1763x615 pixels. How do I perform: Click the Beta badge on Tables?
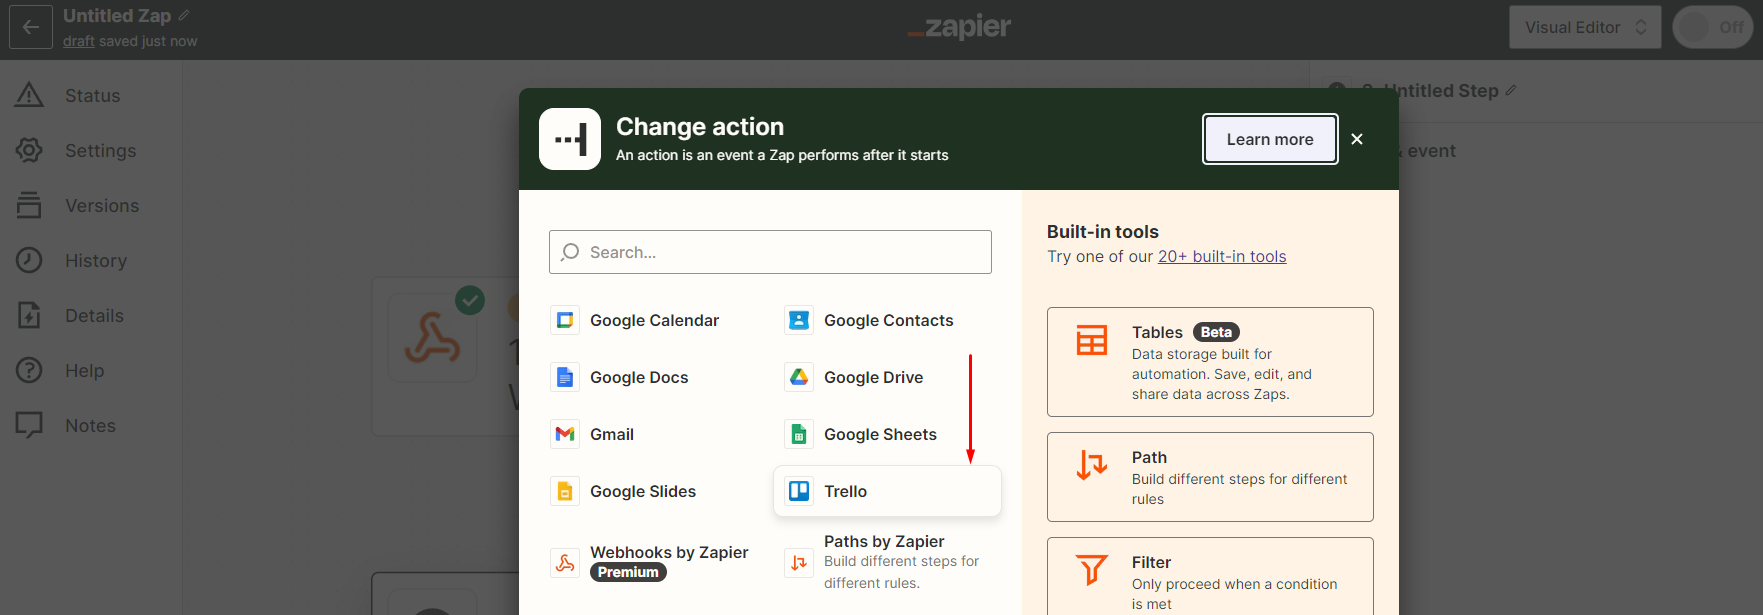pyautogui.click(x=1216, y=332)
